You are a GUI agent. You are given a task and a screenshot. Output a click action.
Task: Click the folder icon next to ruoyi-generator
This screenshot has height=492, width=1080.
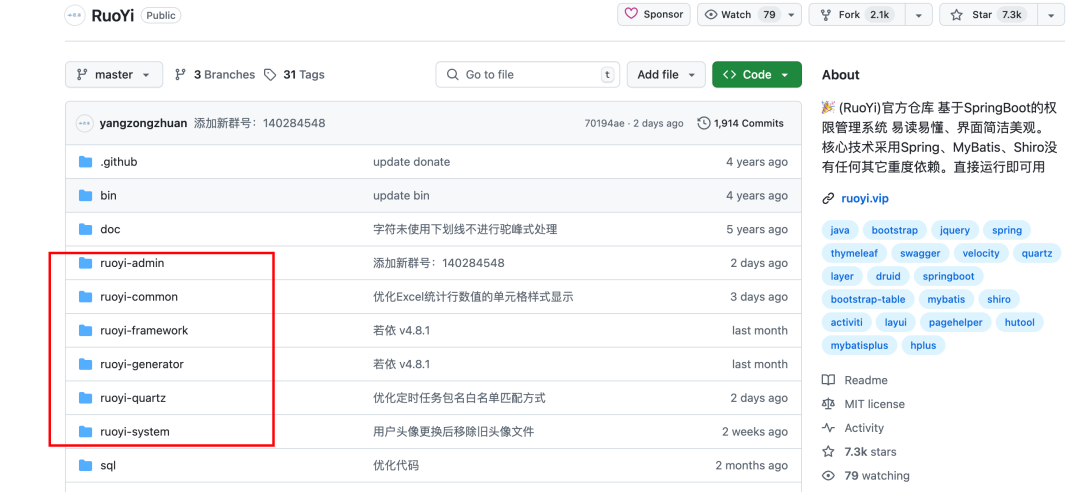point(85,364)
